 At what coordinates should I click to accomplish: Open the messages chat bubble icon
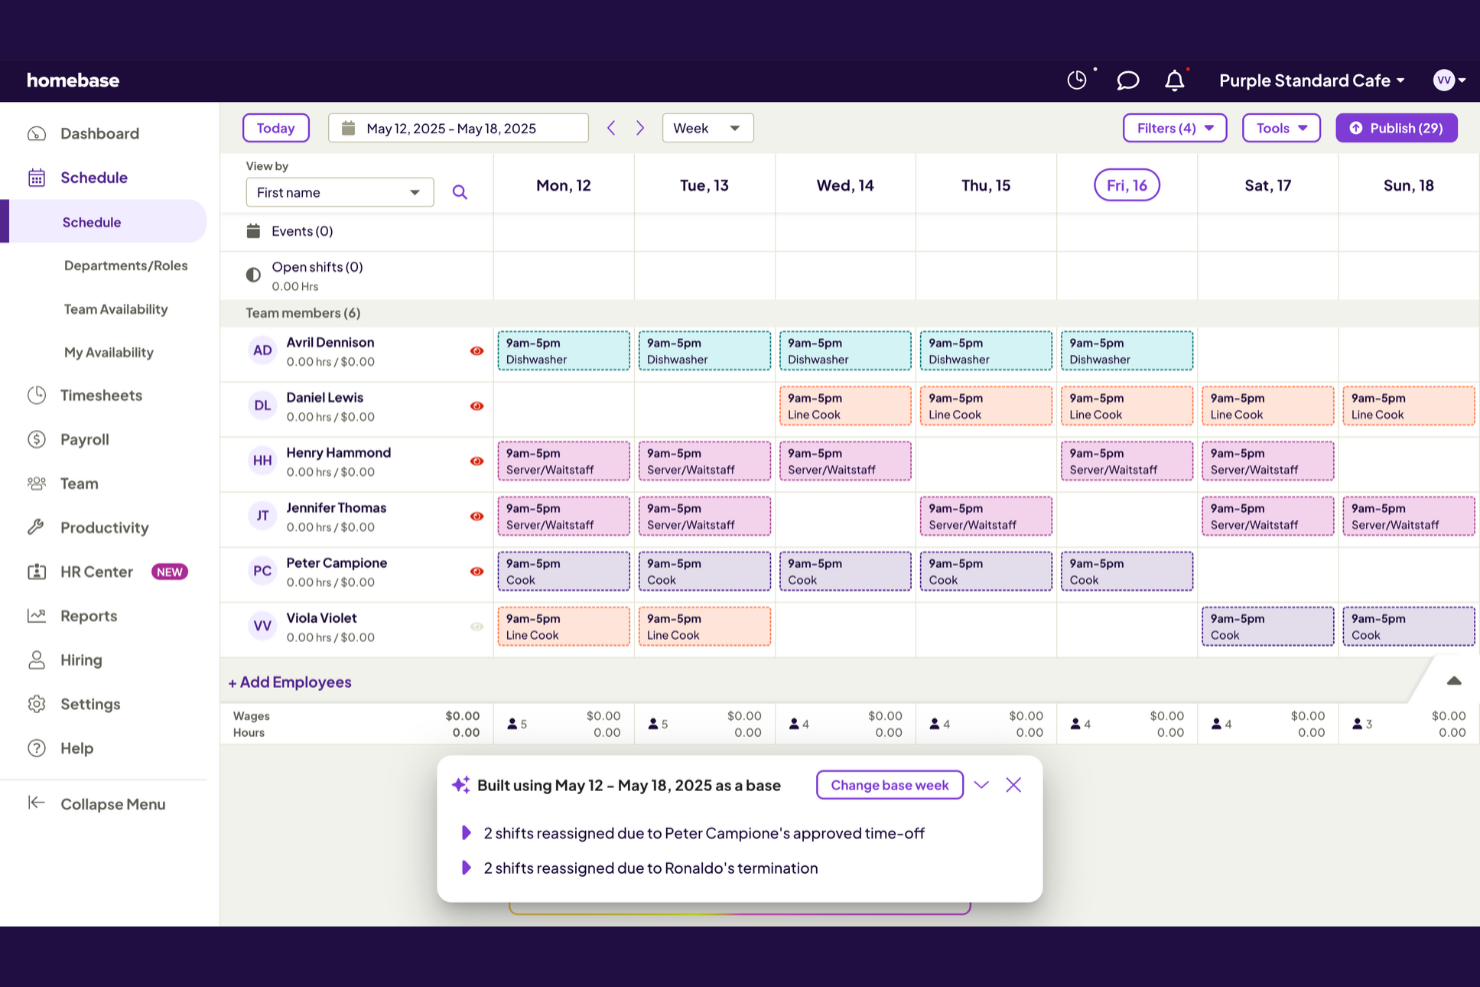click(x=1127, y=80)
